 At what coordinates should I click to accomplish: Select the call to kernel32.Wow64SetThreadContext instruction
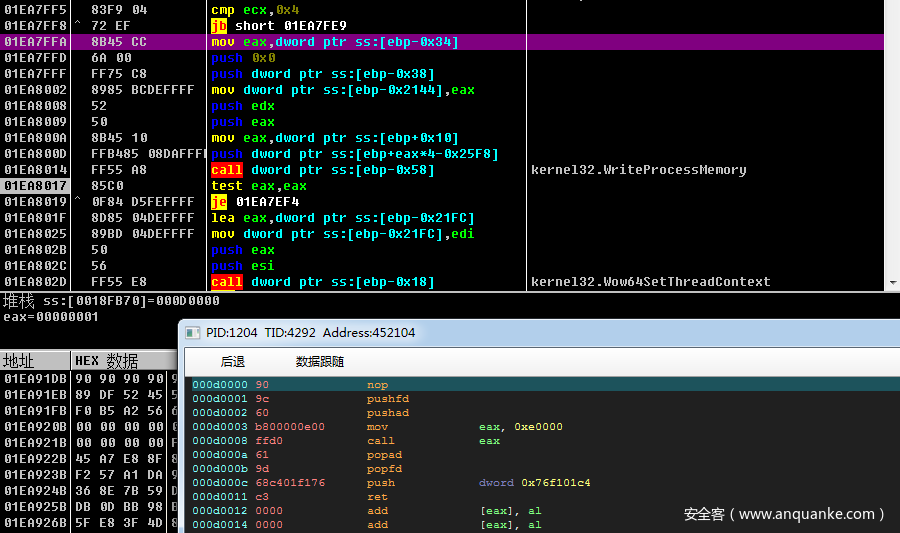[322, 282]
